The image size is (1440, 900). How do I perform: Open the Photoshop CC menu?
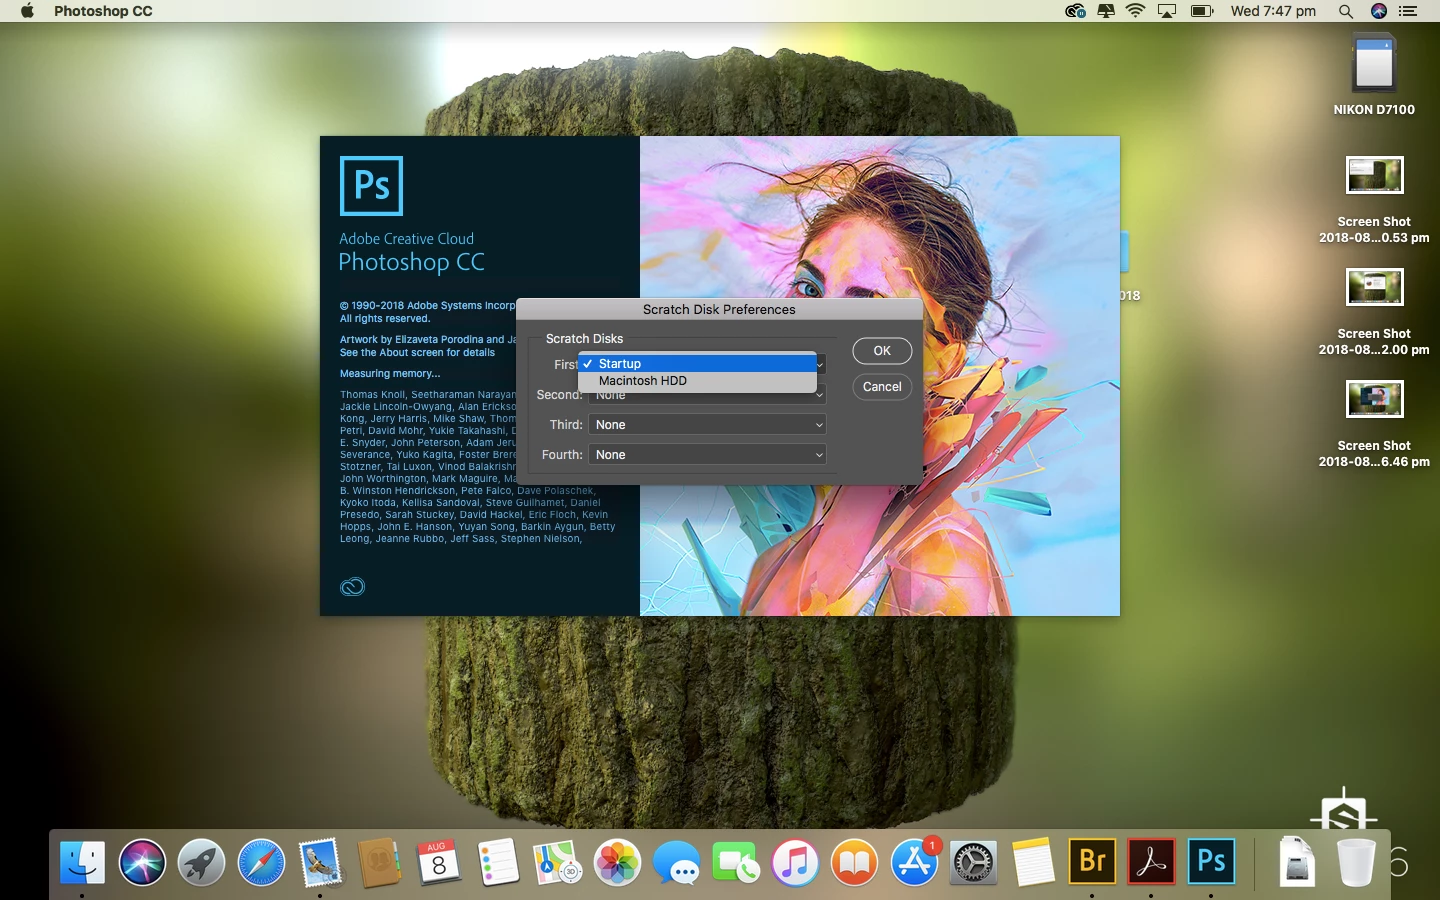point(103,11)
